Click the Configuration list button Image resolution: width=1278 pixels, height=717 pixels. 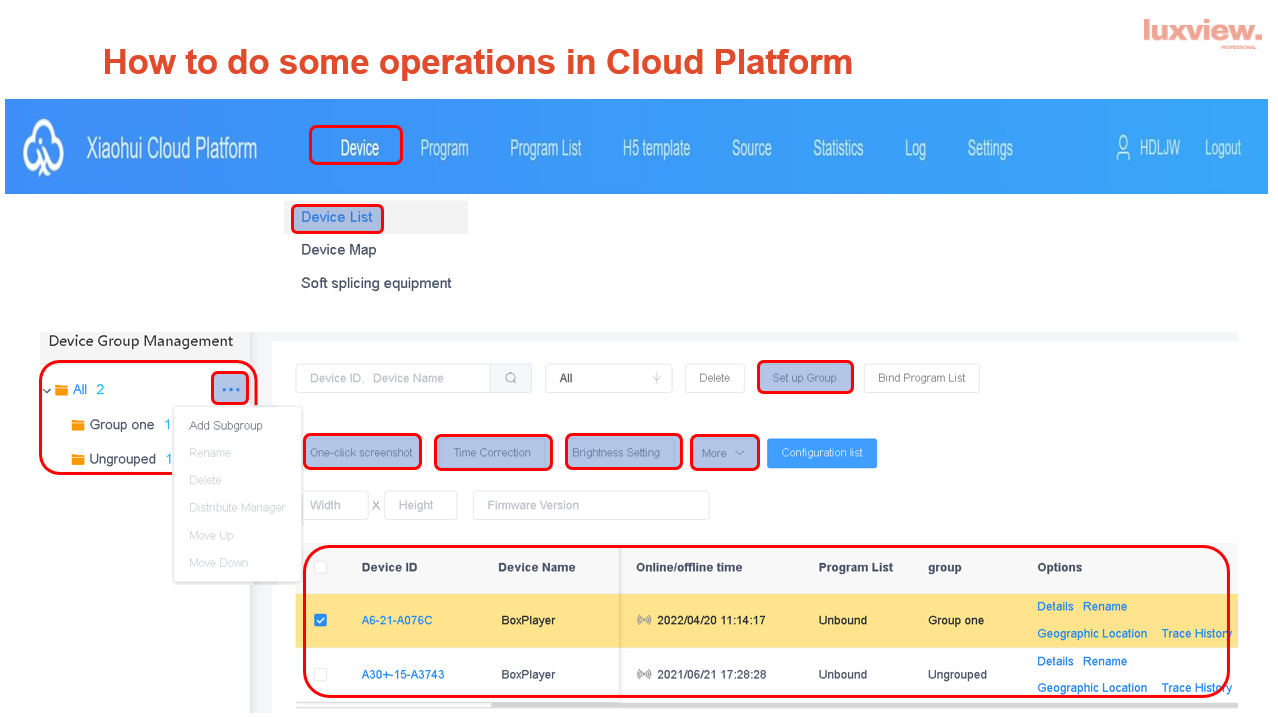pyautogui.click(x=822, y=453)
